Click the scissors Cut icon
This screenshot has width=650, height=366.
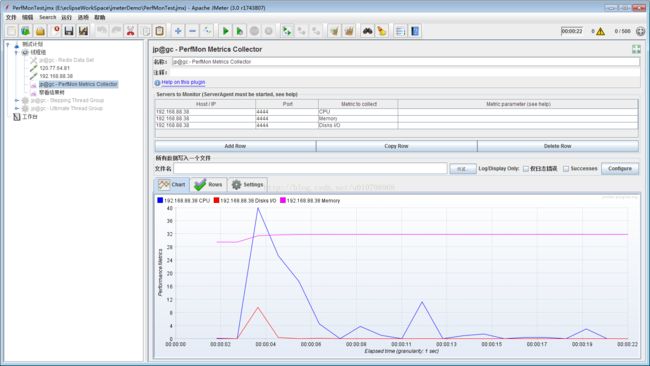131,31
